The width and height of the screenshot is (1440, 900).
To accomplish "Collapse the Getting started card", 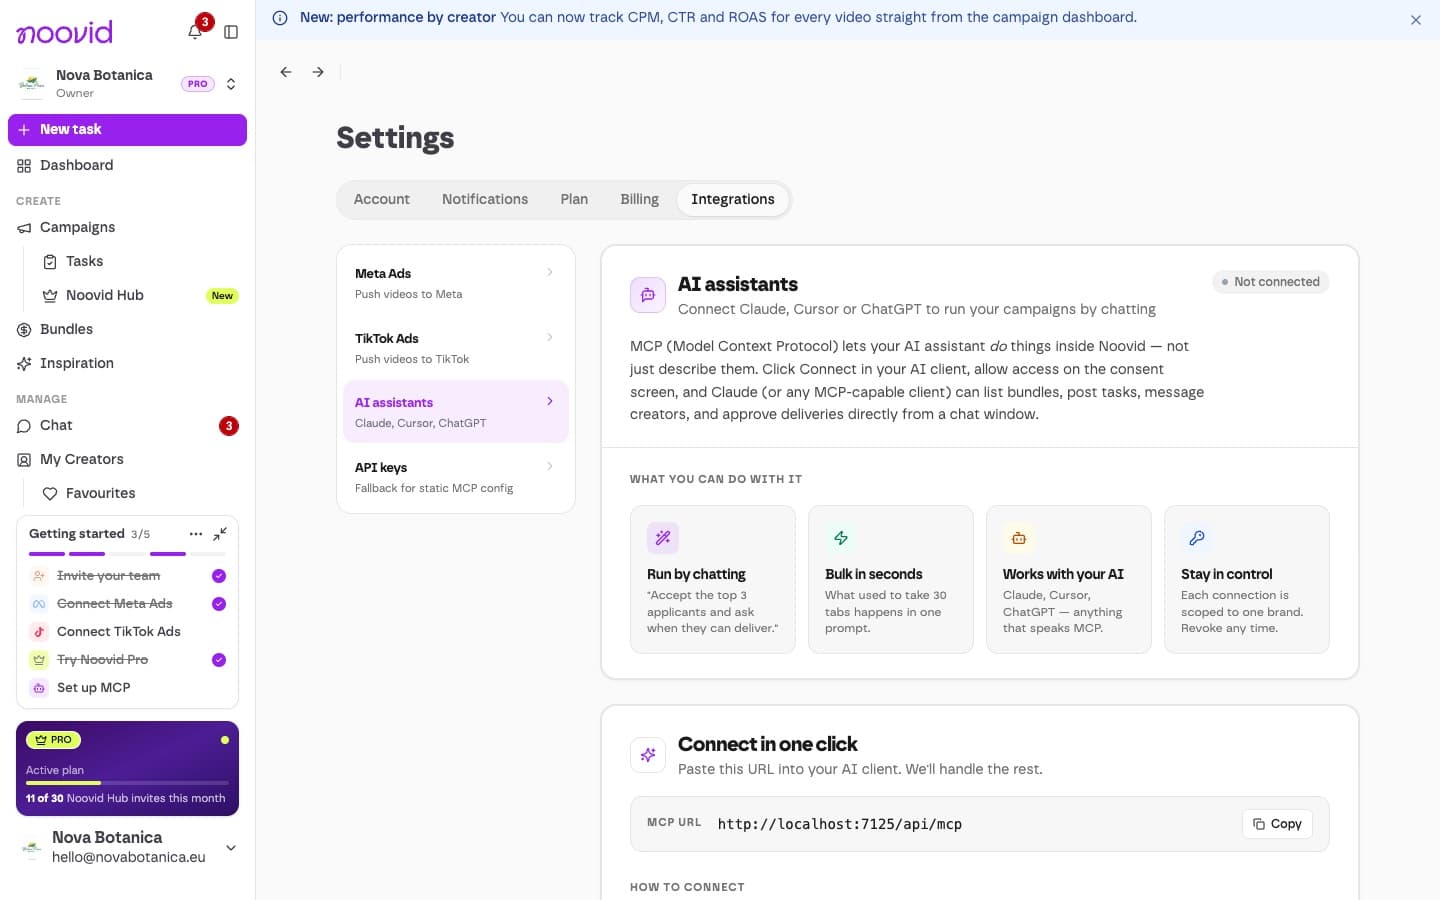I will [x=220, y=534].
